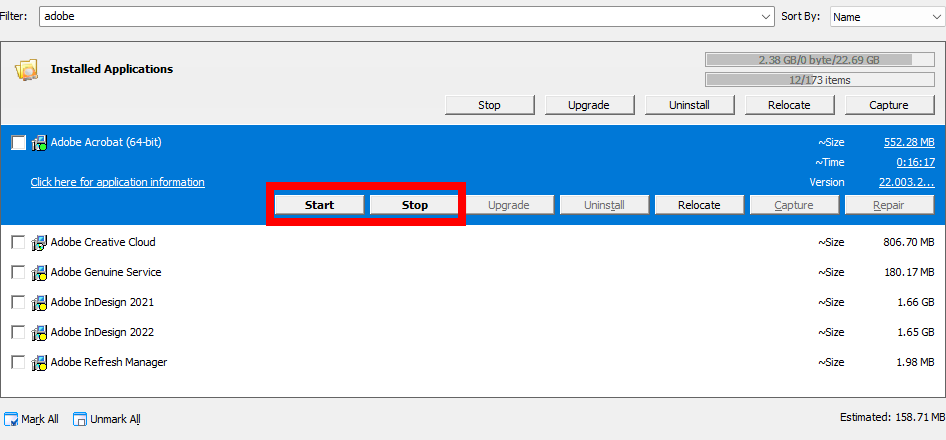Viewport: 946px width, 440px height.
Task: Click the Adobe Acrobat (64-bit) application icon
Action: (x=39, y=143)
